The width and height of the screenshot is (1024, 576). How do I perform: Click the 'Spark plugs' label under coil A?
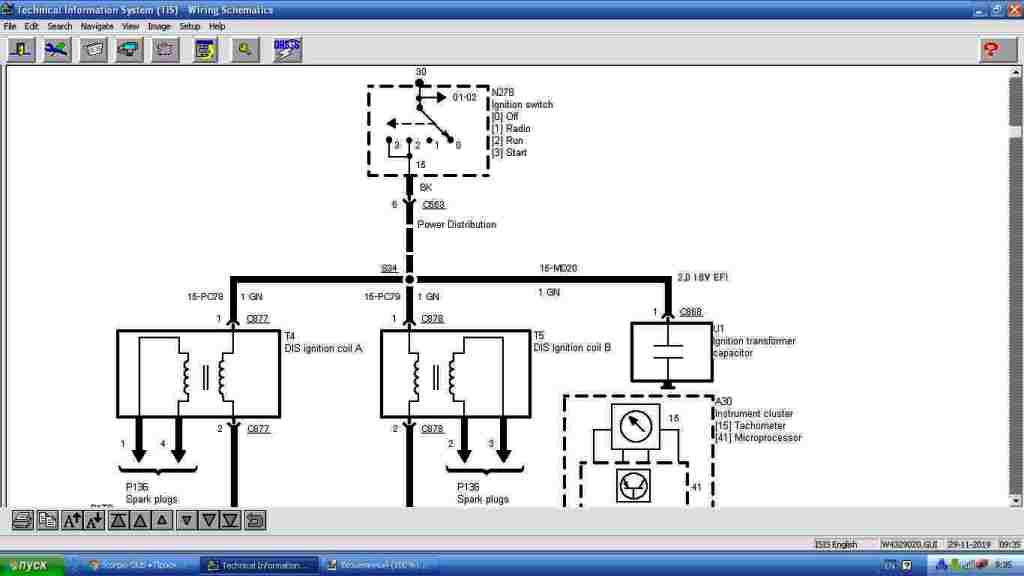point(152,500)
